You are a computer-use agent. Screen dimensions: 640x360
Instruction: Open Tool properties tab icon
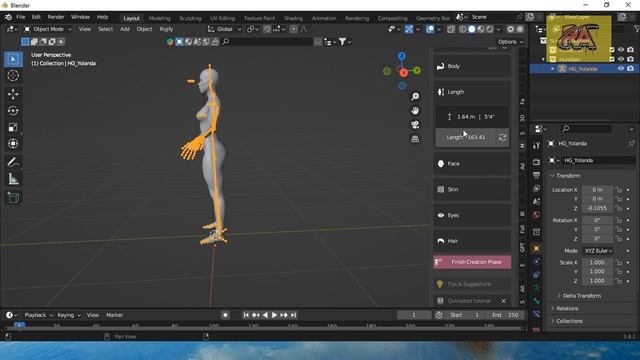pyautogui.click(x=536, y=146)
